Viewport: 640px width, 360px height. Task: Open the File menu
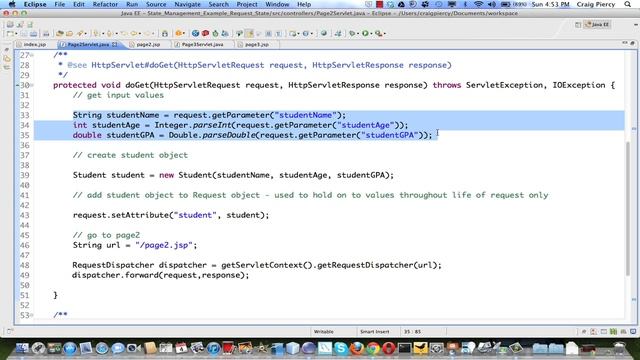(60, 4)
